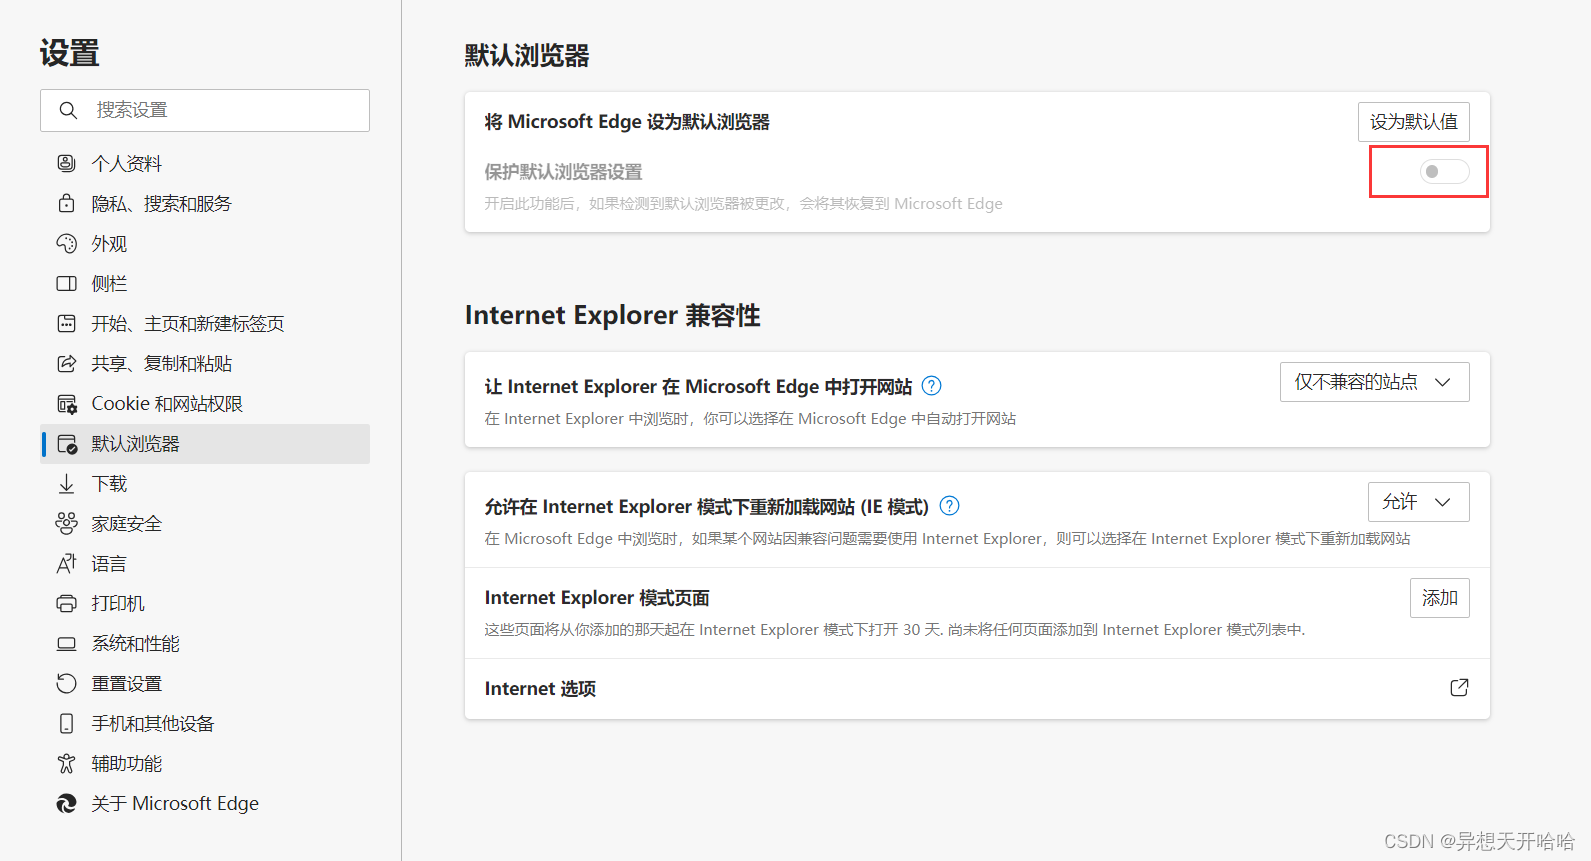Open 家庭安全 settings
1591x861 pixels.
[205, 523]
